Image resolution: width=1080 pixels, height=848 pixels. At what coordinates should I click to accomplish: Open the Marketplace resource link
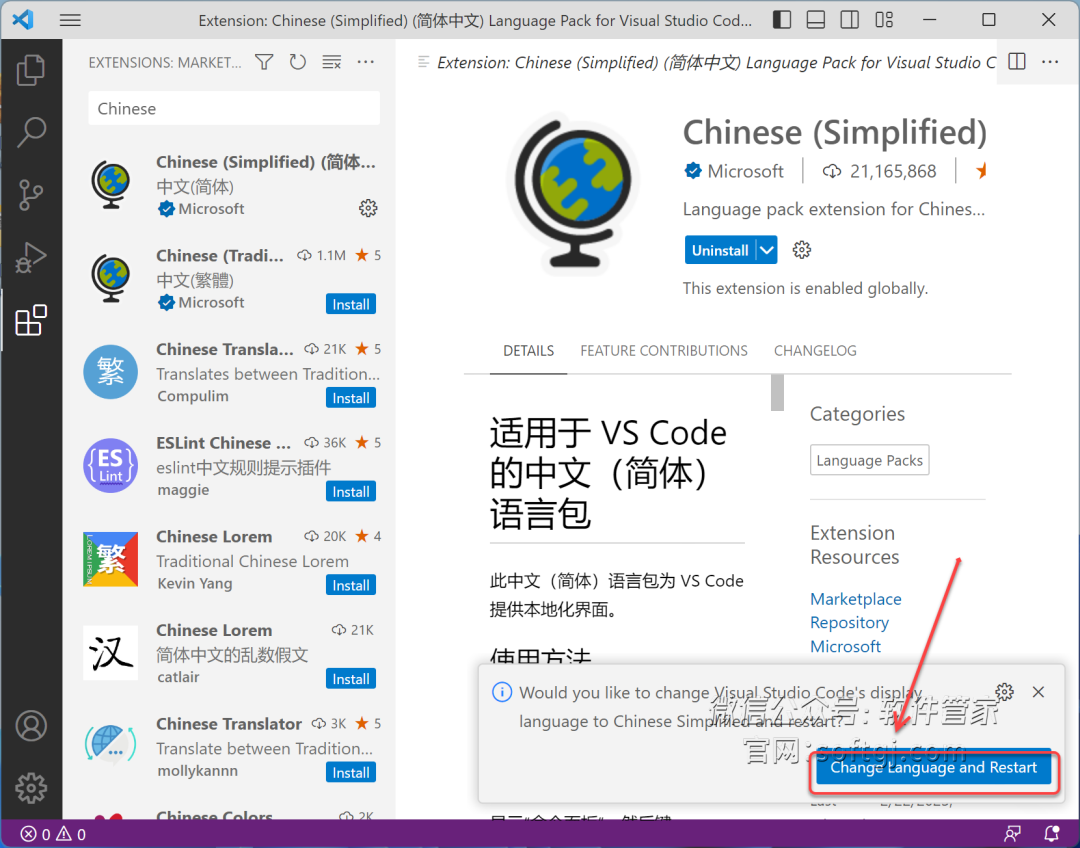855,599
